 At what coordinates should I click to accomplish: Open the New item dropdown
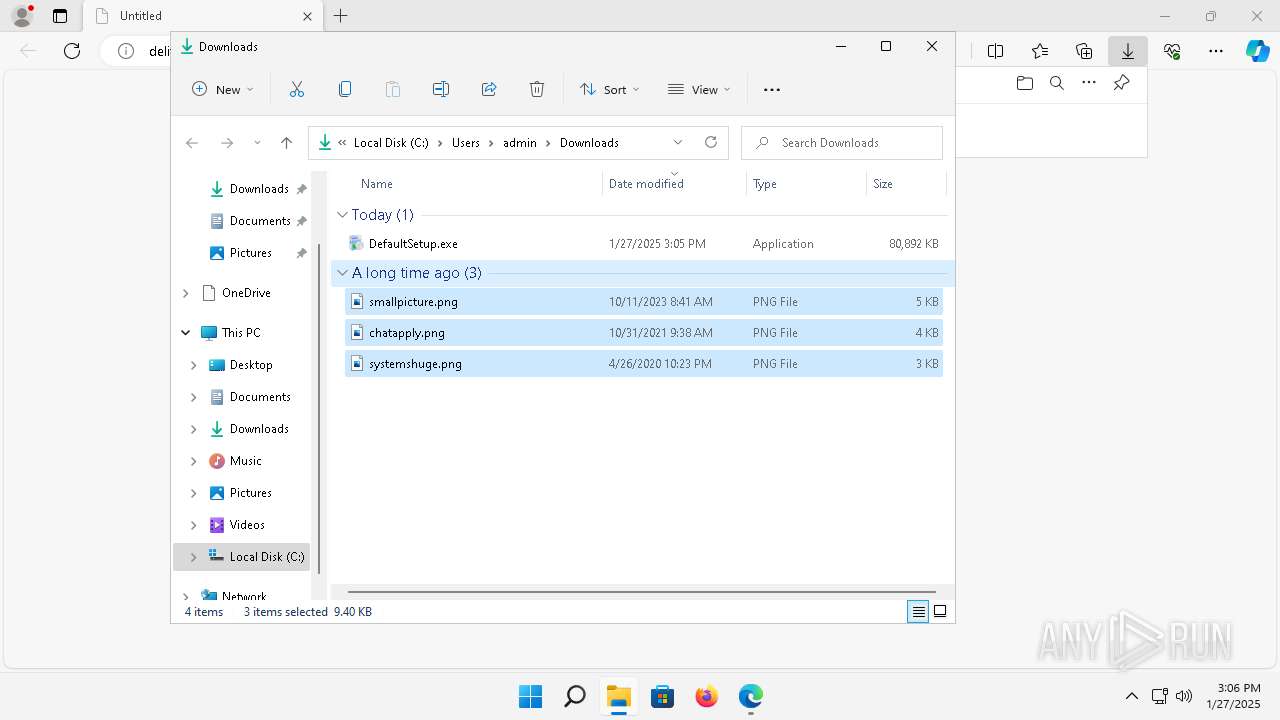pyautogui.click(x=222, y=89)
